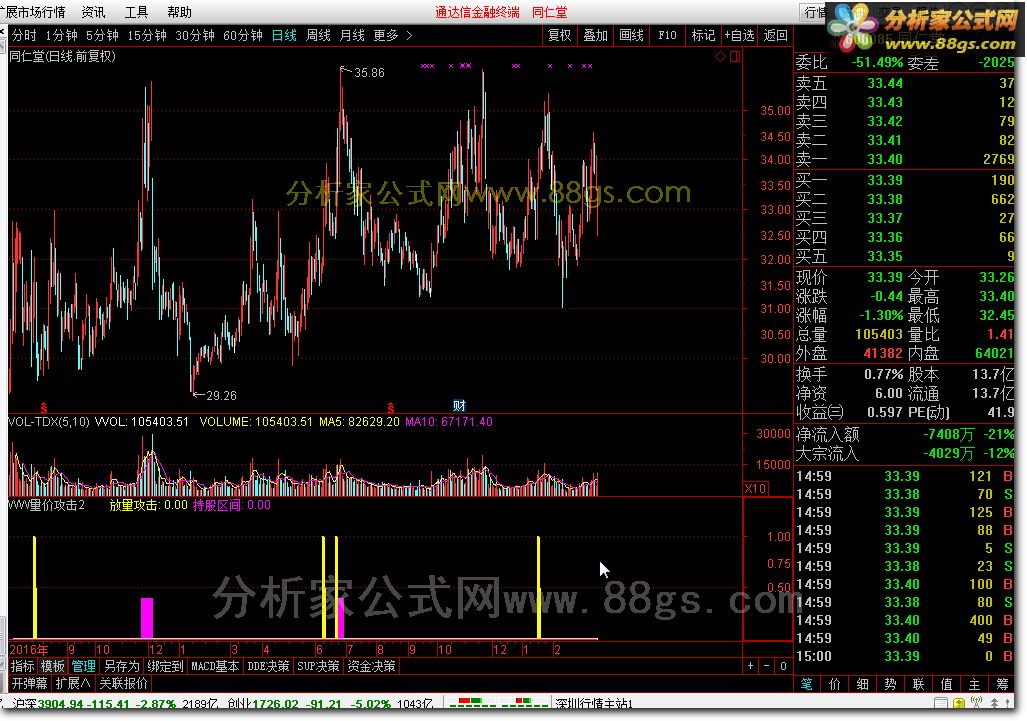Image resolution: width=1027 pixels, height=721 pixels.
Task: Click the 29.26 low price label on the chart
Action: click(x=221, y=396)
